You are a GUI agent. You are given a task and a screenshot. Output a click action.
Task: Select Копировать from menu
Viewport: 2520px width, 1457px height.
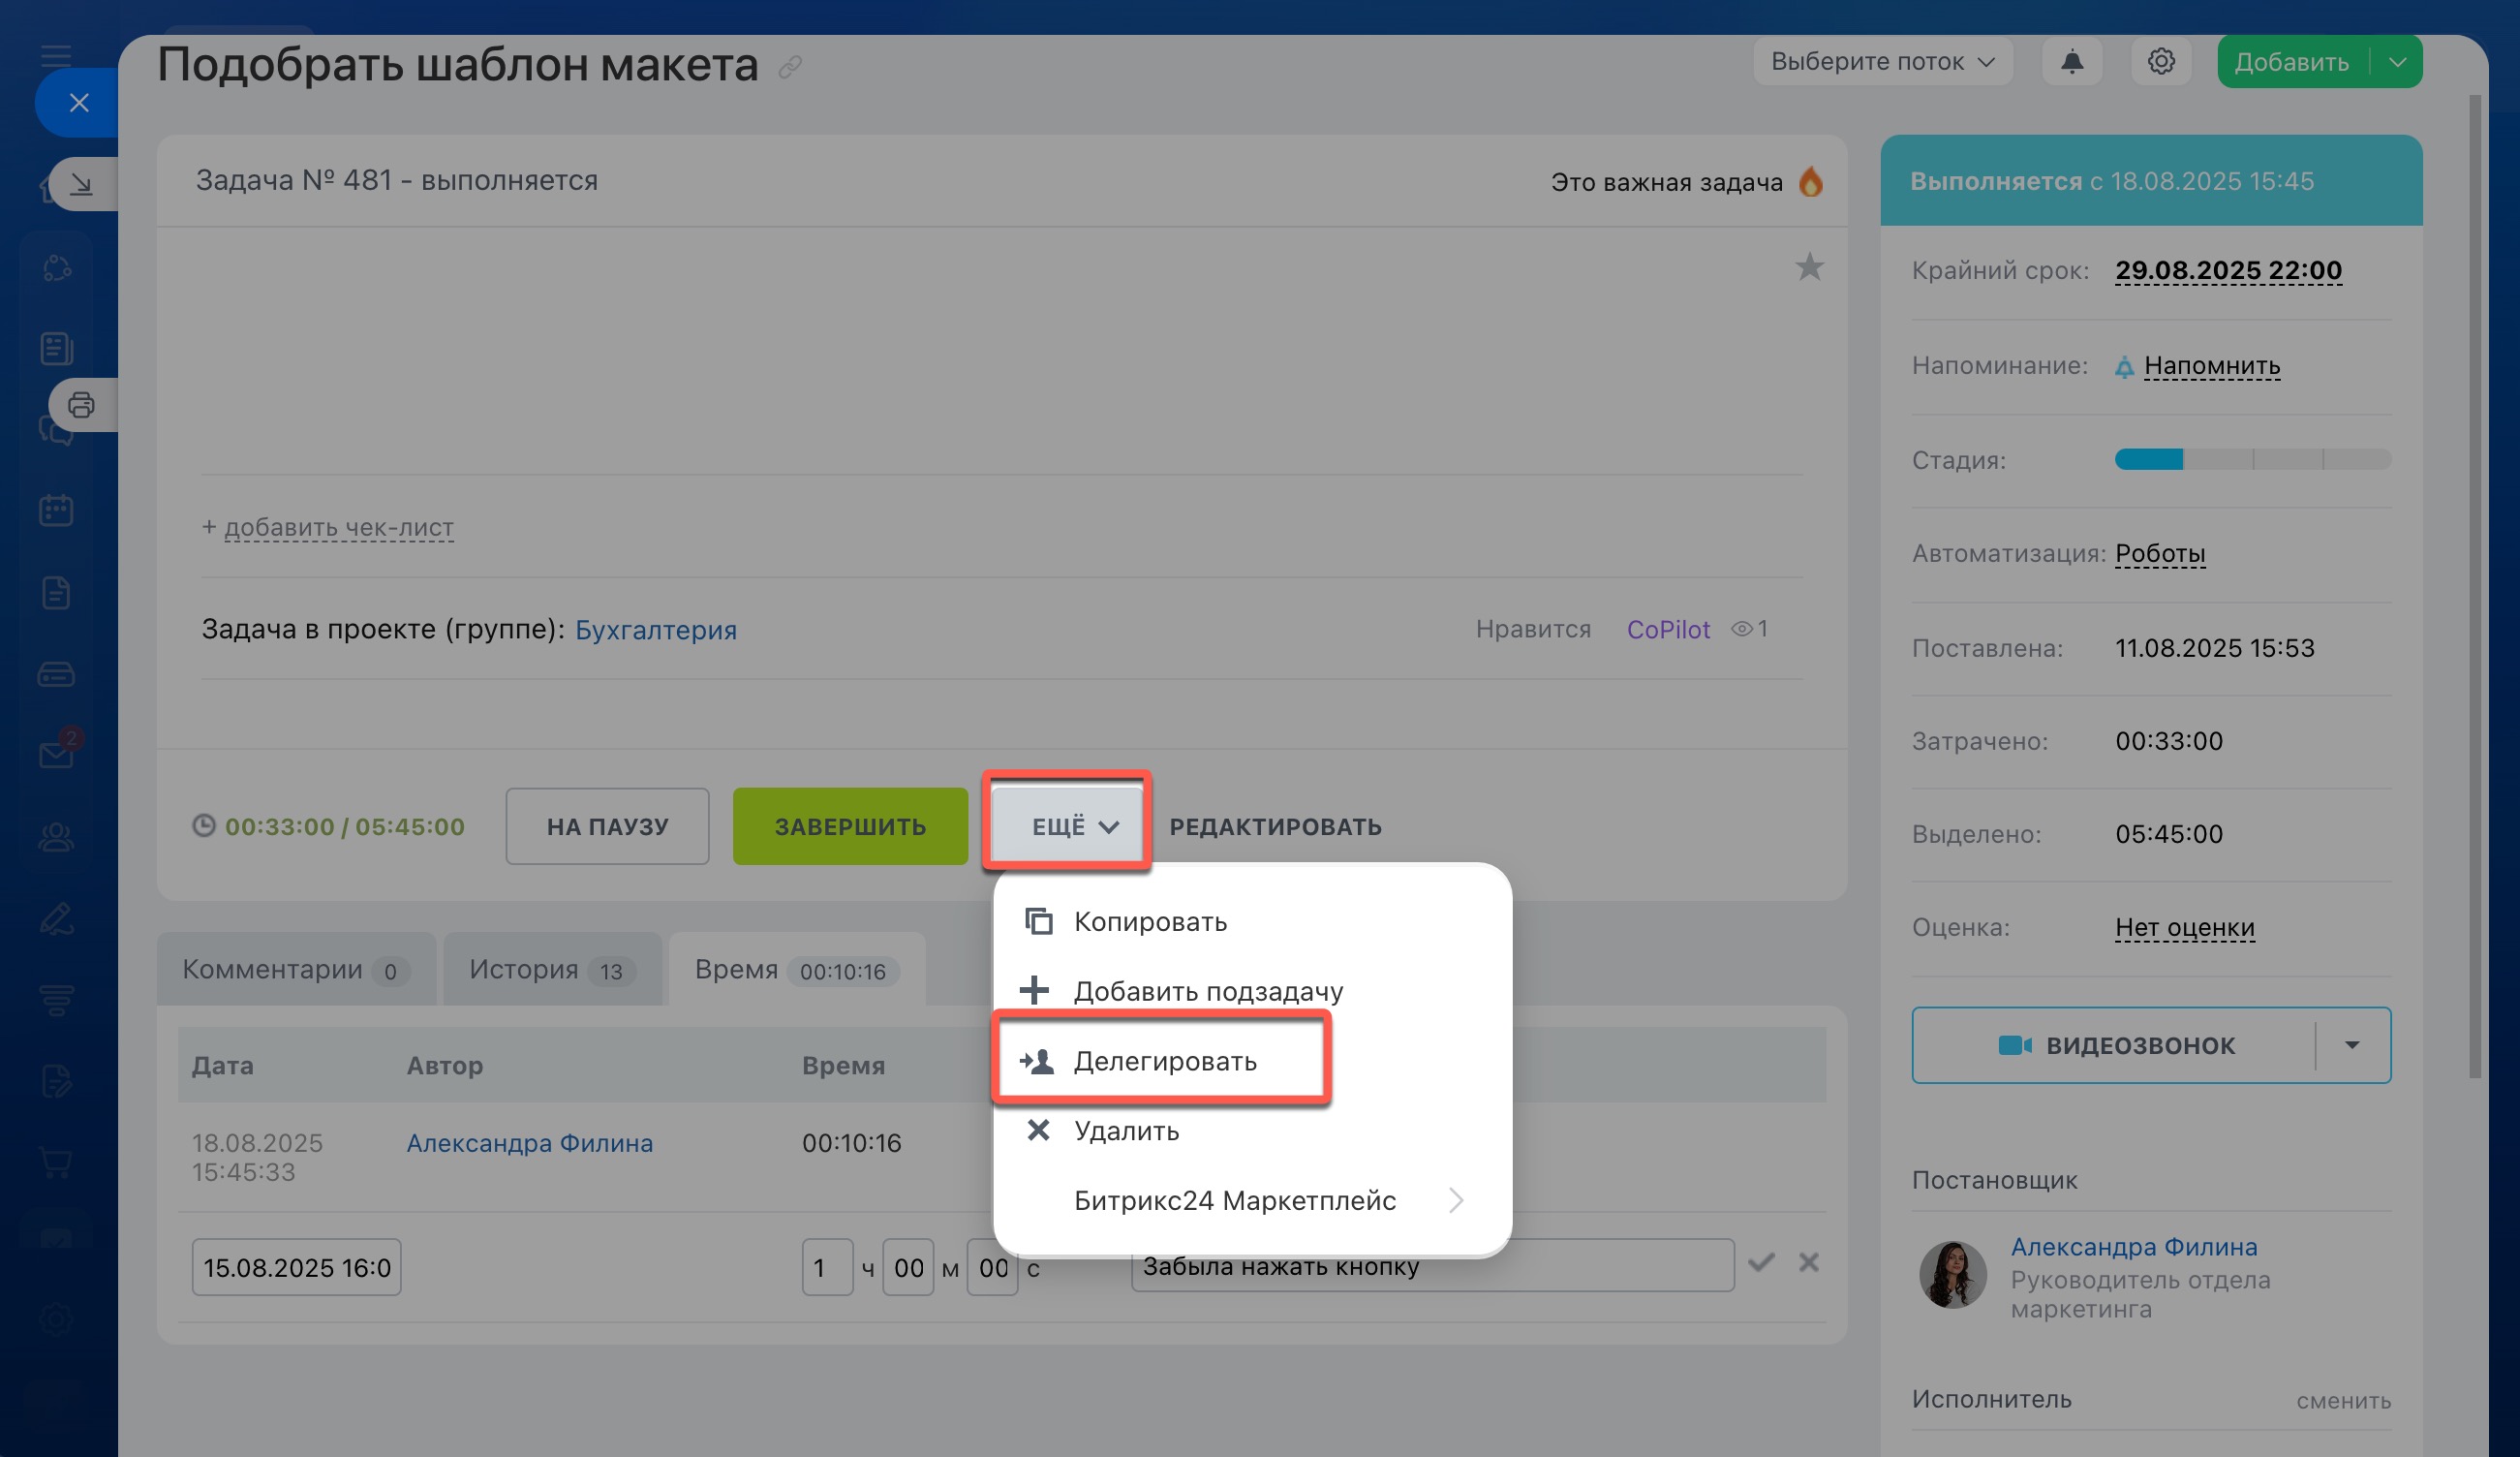(1252, 921)
